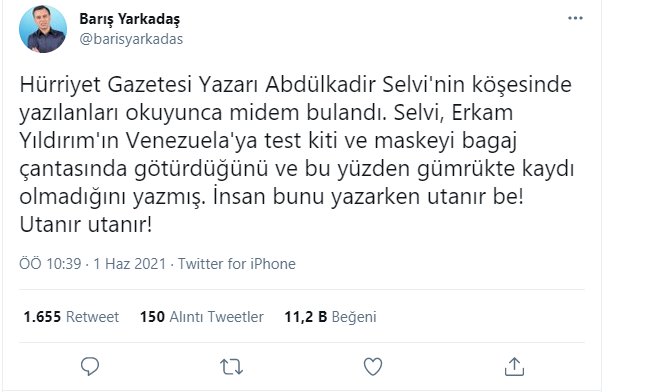View the 1.655 Retweet list
Screen dimensions: 652x392
(71, 317)
